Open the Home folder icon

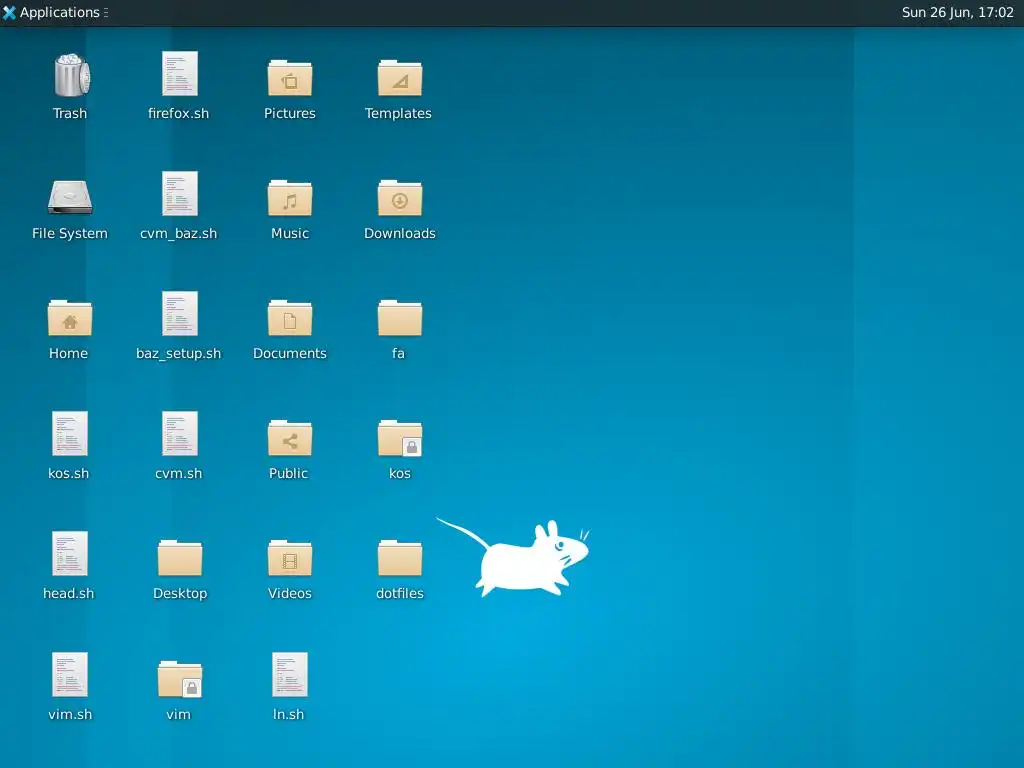tap(70, 318)
